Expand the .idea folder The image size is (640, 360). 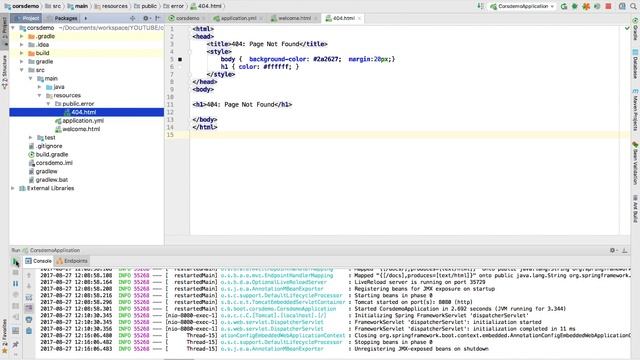[22, 45]
